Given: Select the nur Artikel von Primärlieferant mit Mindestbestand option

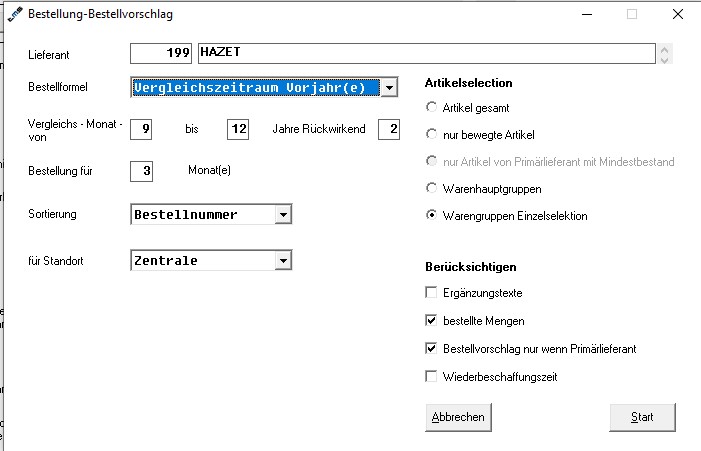Looking at the screenshot, I should click(x=431, y=161).
